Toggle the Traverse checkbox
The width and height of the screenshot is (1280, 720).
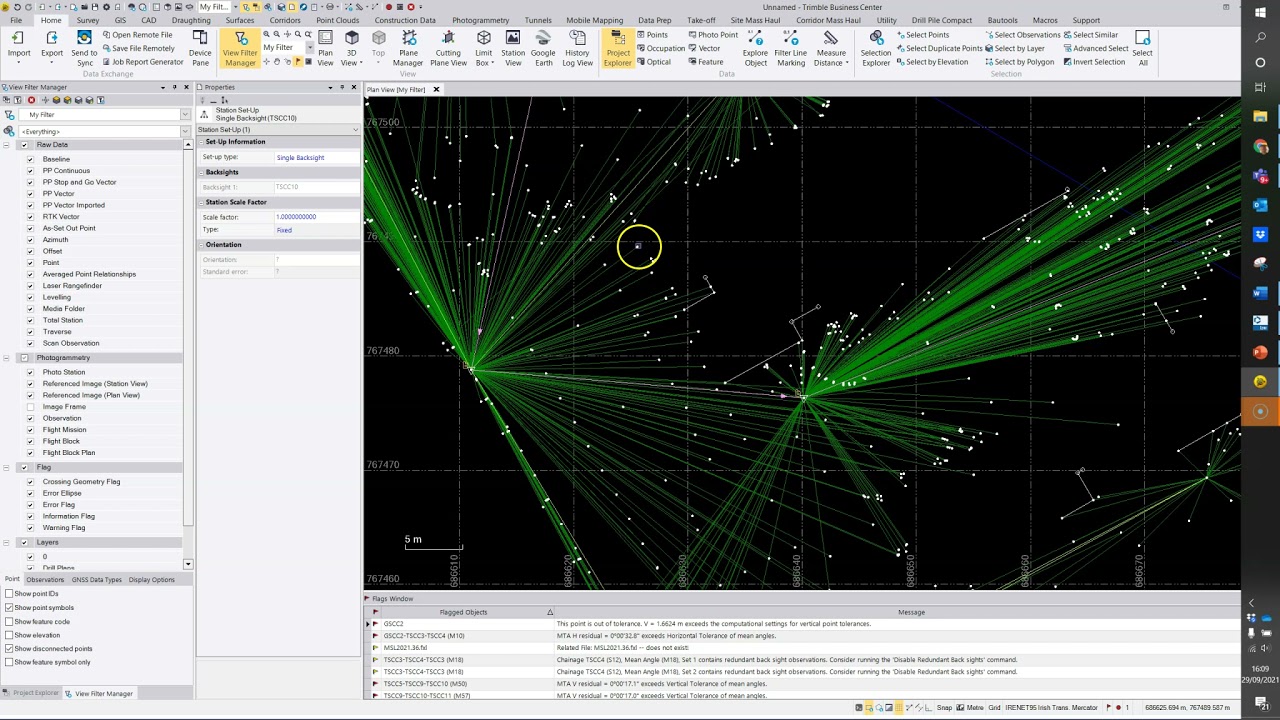30,332
